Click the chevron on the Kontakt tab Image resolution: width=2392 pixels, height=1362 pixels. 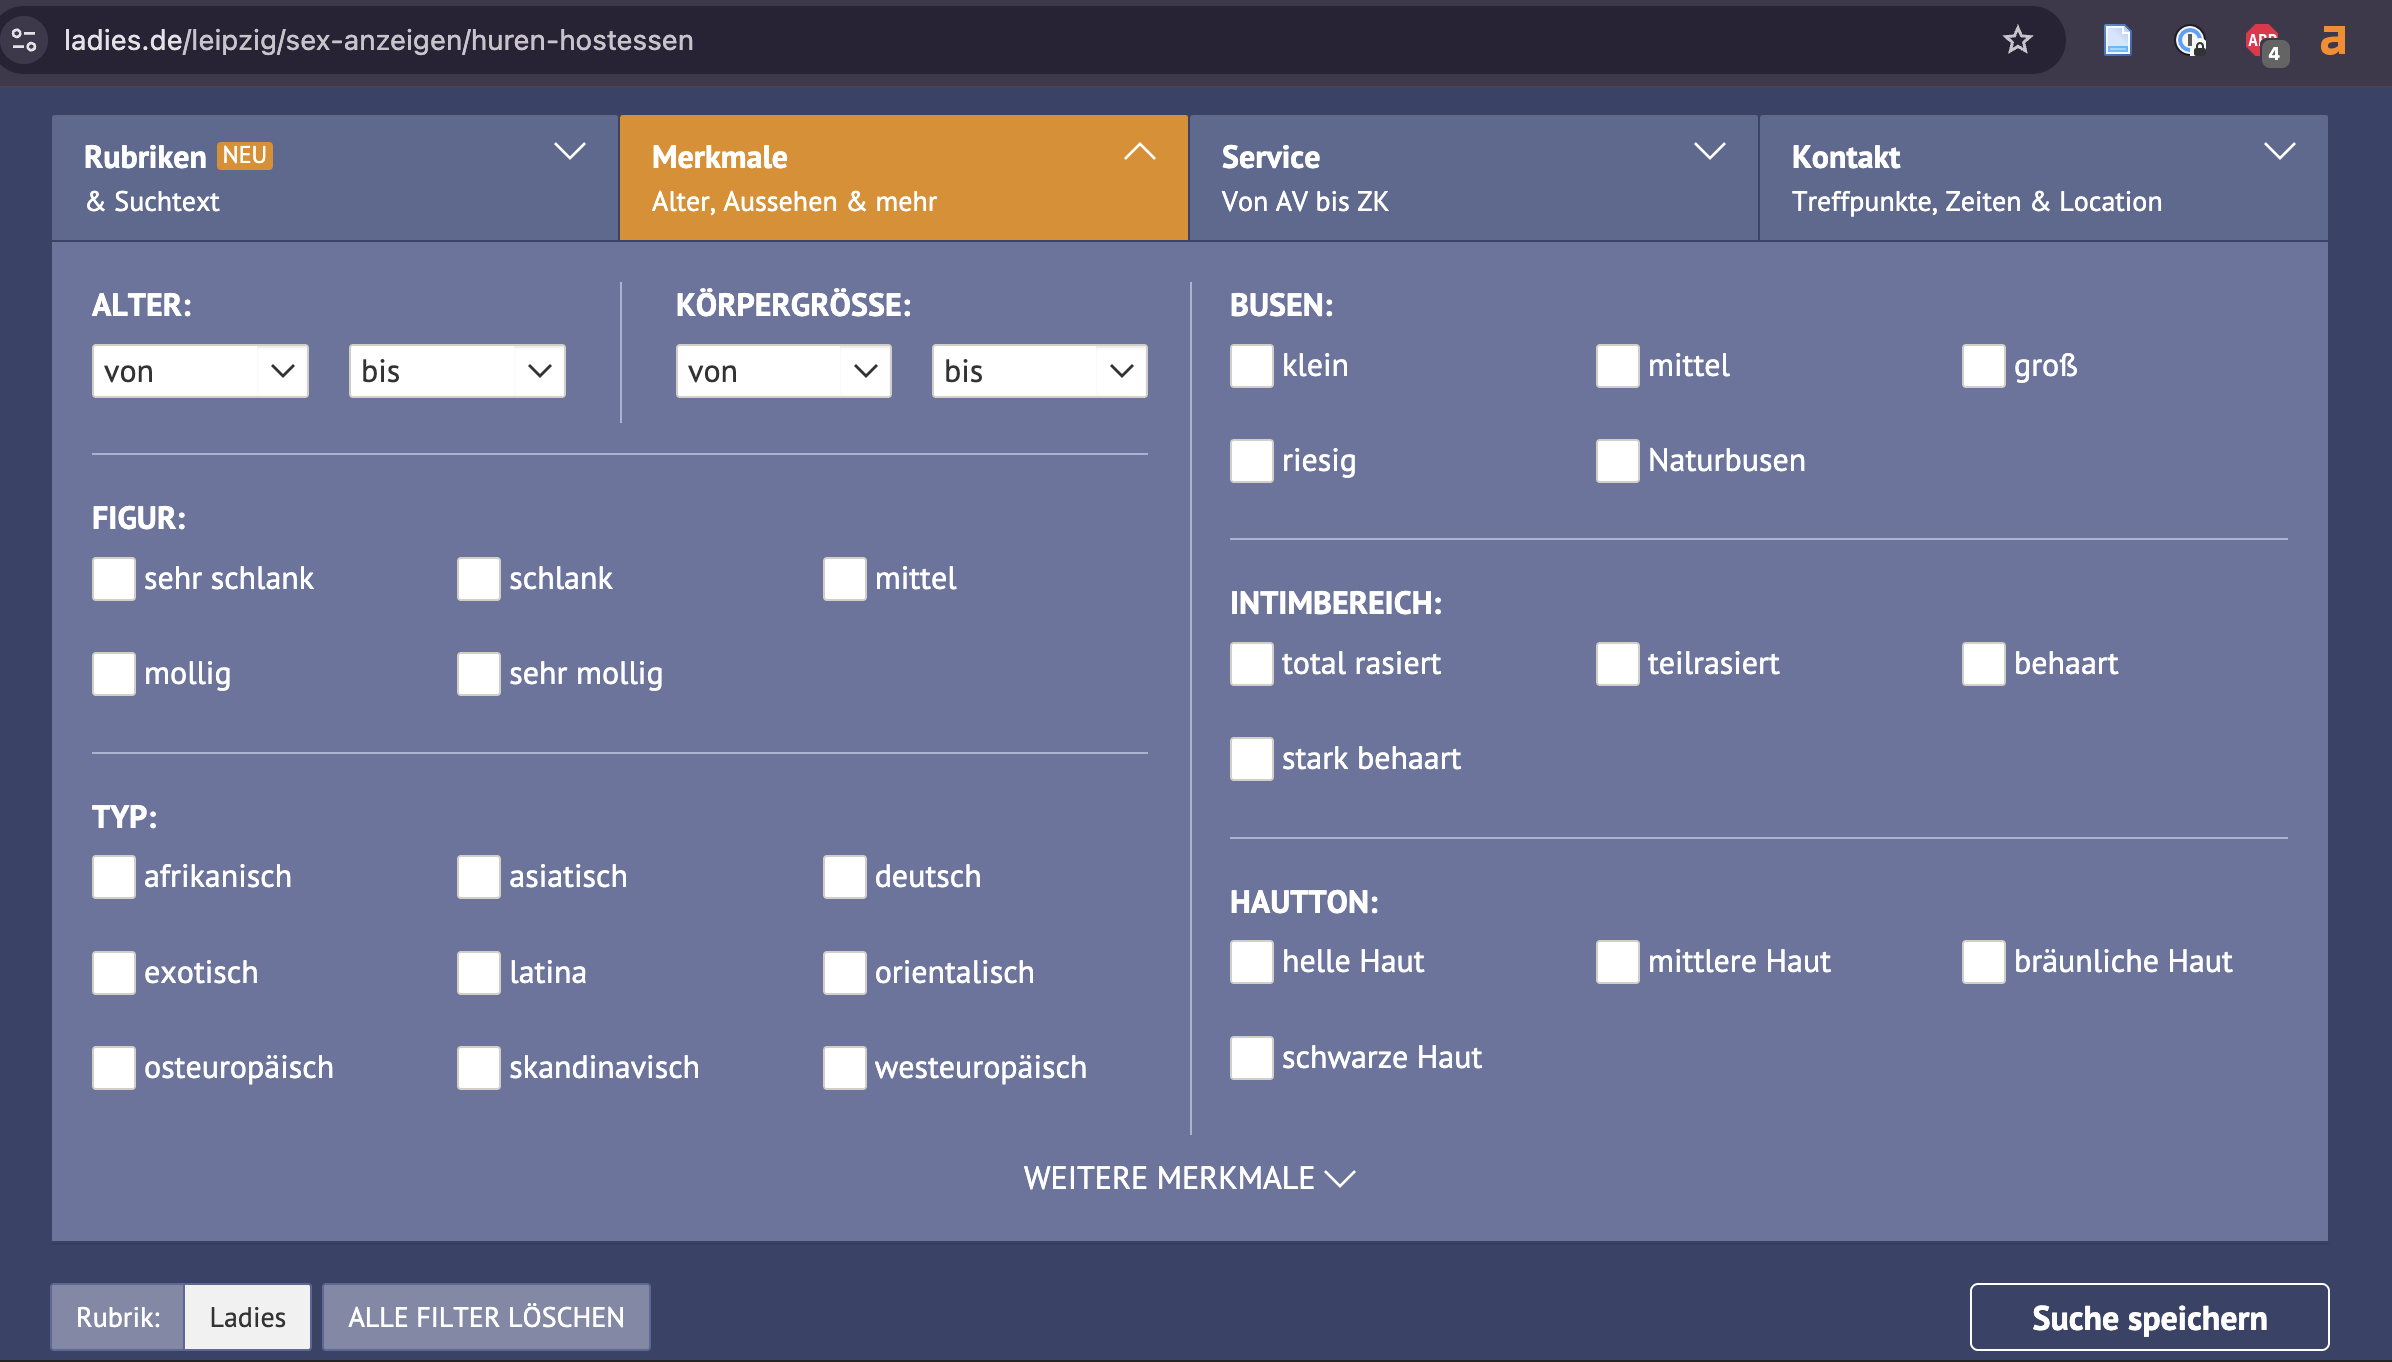click(2279, 152)
